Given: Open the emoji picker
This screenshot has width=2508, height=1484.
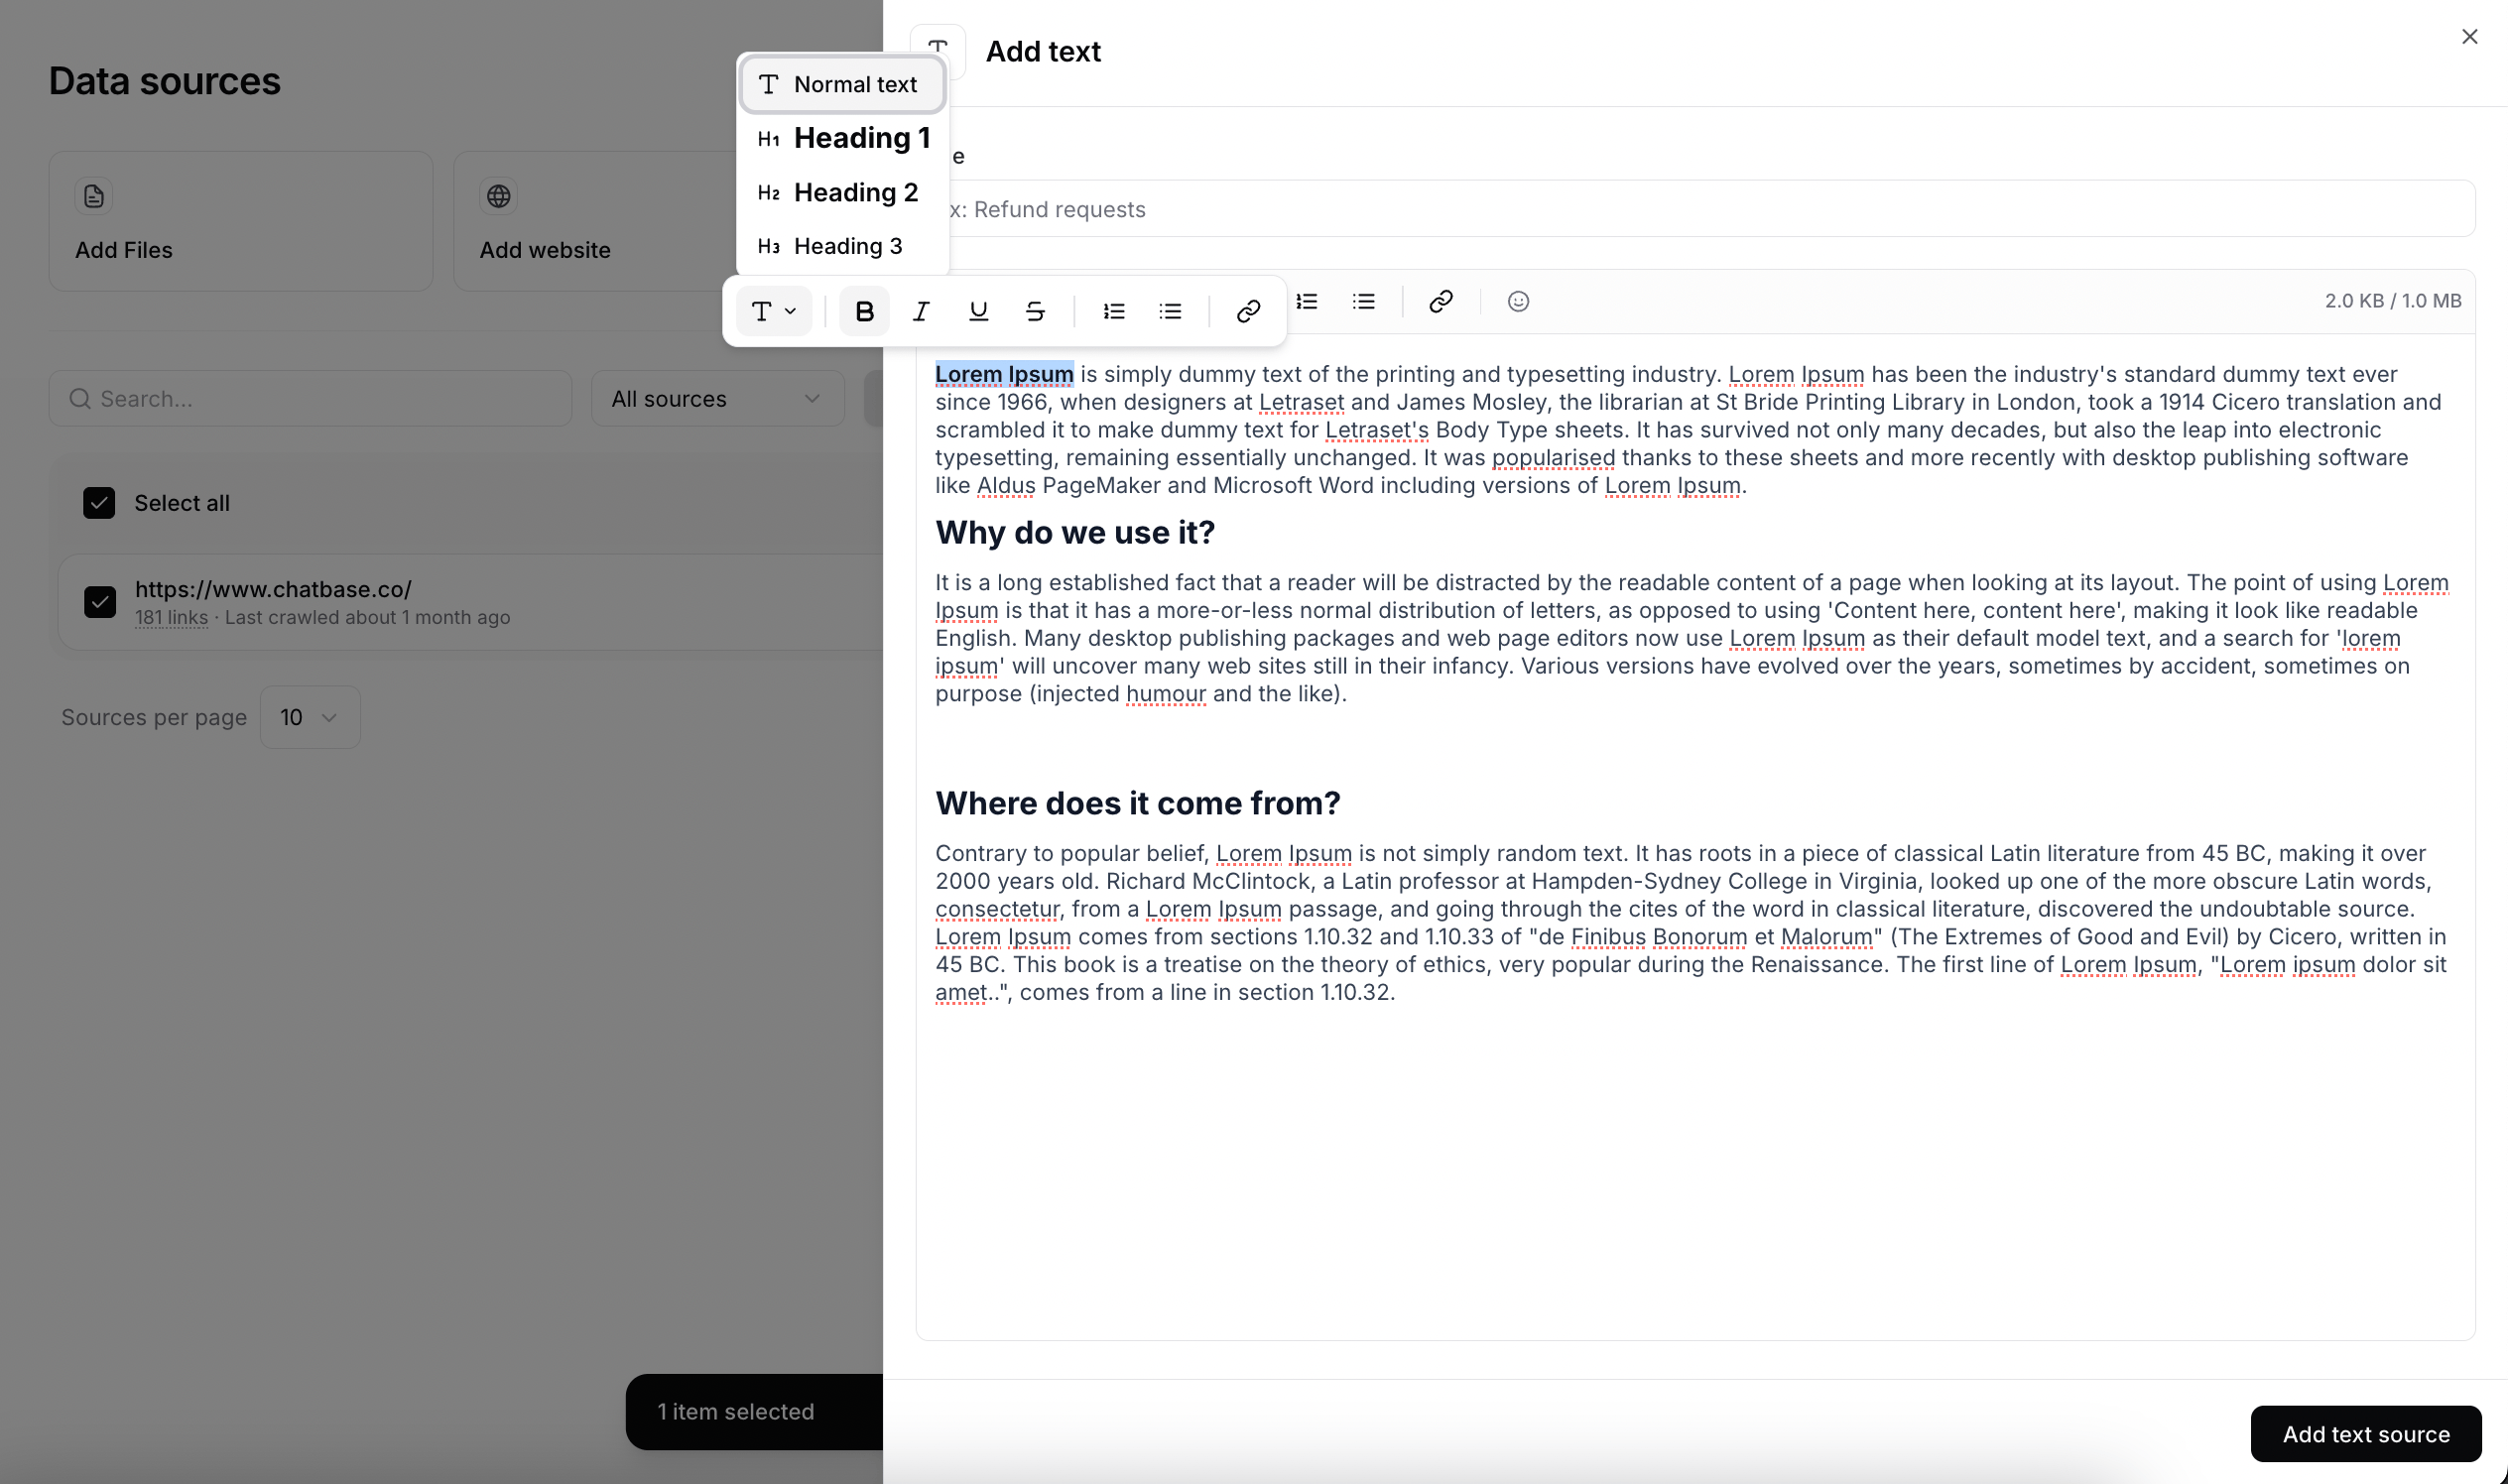Looking at the screenshot, I should click(x=1518, y=301).
